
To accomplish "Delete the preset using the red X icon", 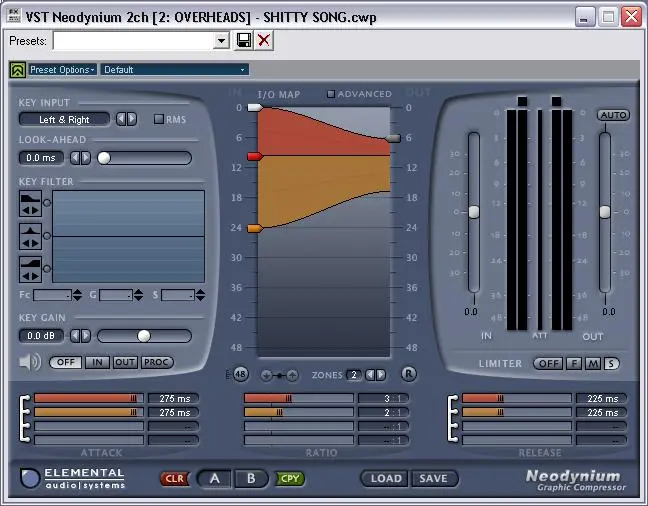I will [x=264, y=41].
